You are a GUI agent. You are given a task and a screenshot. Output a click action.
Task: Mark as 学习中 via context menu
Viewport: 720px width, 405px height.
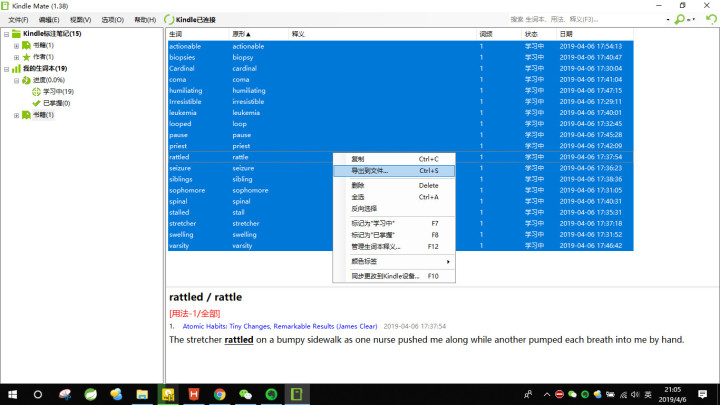394,223
